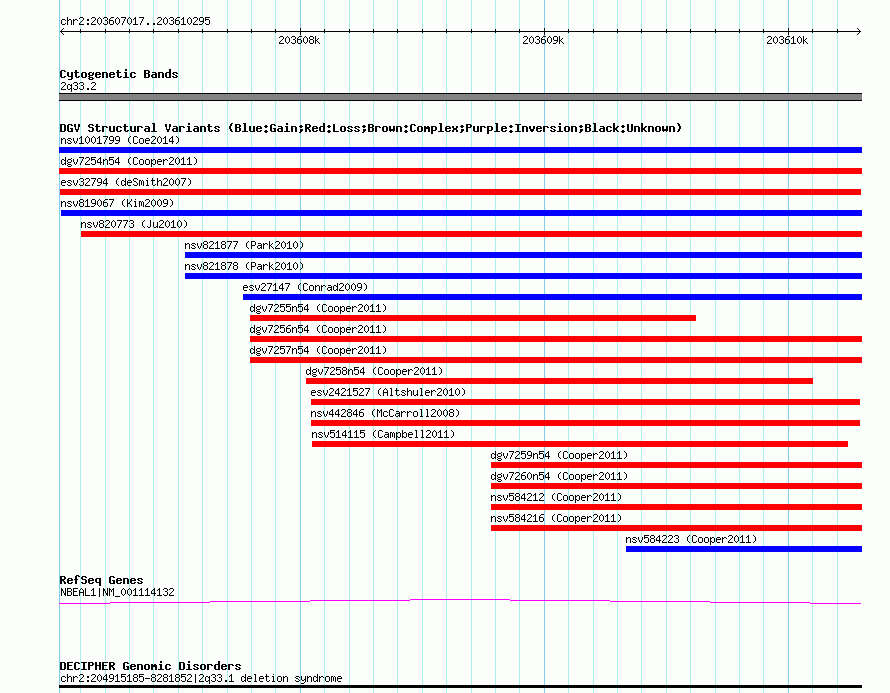Select the nsv821877 (Park2010) blue bar
Screen dimensions: 890x693
coord(523,255)
